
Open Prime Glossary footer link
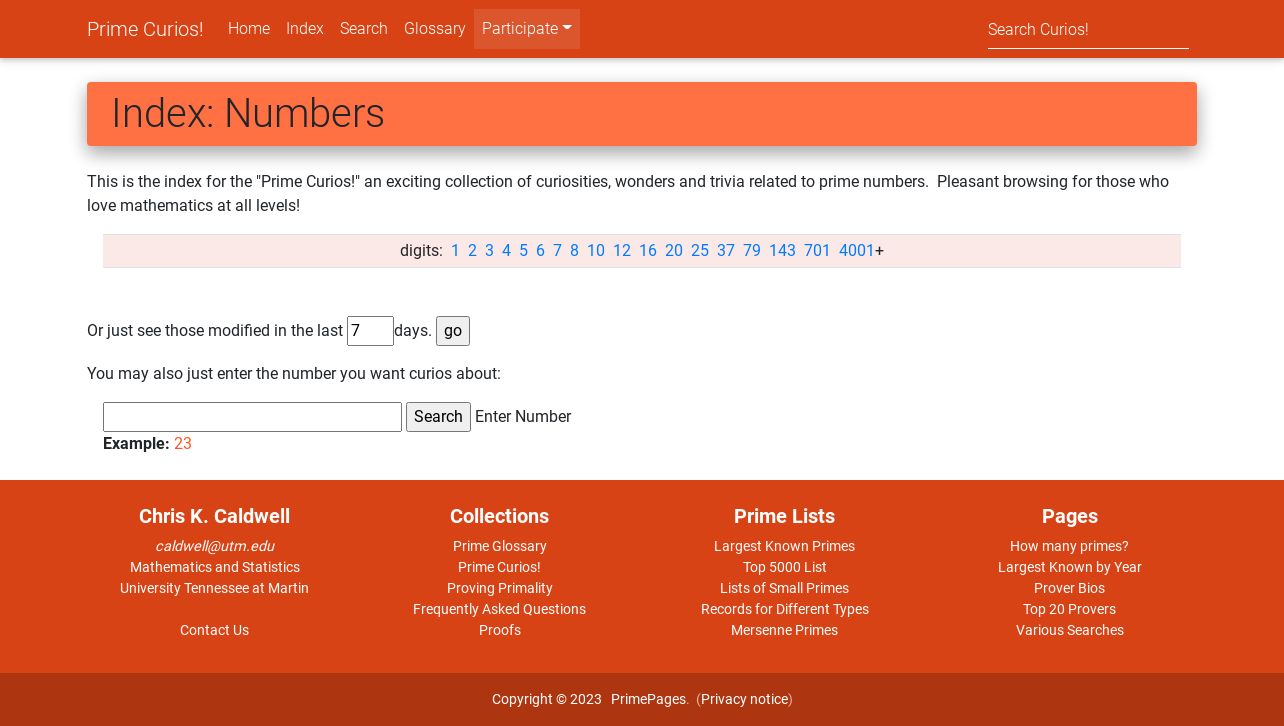click(x=500, y=546)
